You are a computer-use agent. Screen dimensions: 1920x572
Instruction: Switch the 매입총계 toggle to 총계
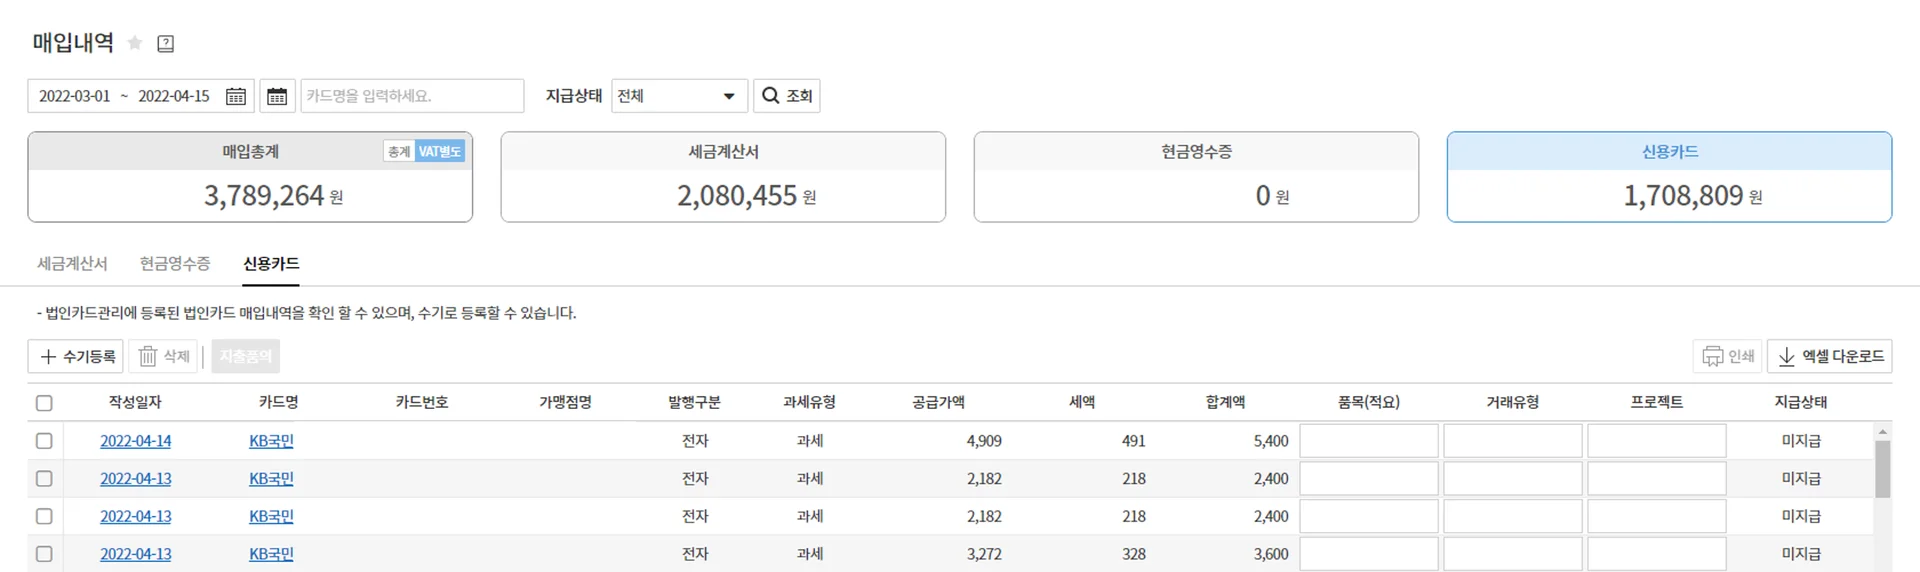point(399,151)
